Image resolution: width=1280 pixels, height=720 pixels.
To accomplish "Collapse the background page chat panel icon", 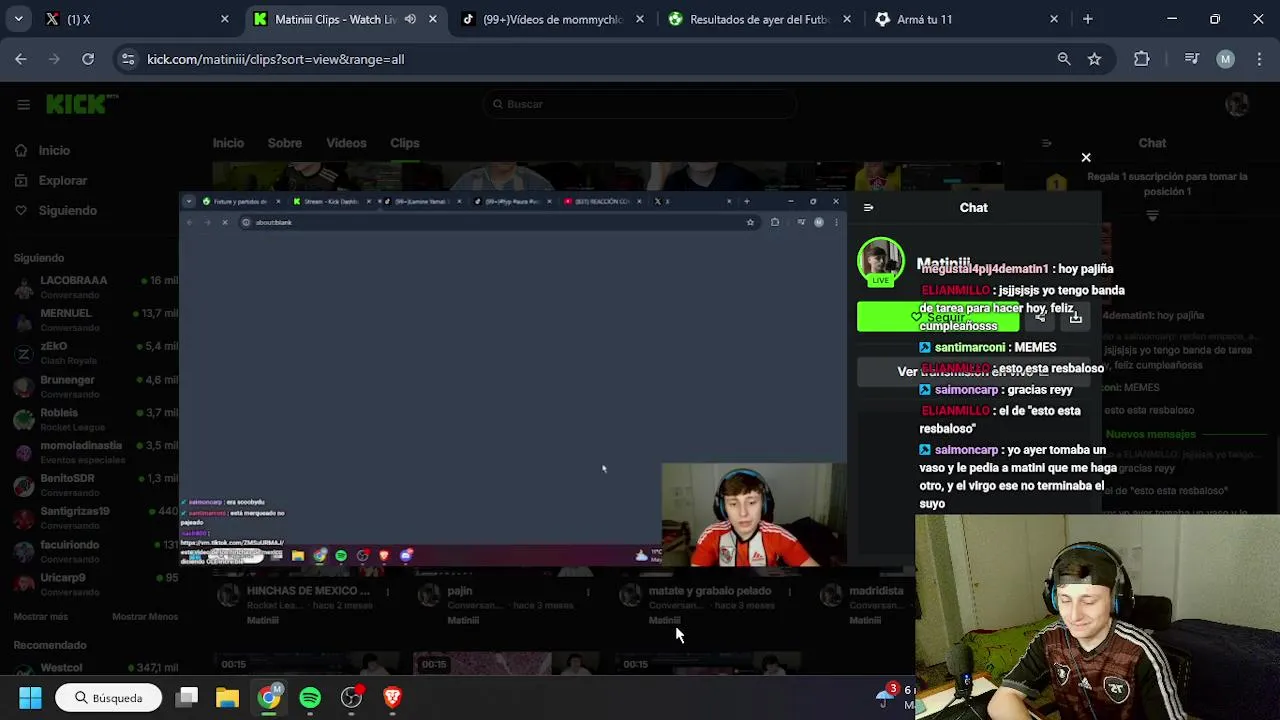I will pyautogui.click(x=1047, y=143).
